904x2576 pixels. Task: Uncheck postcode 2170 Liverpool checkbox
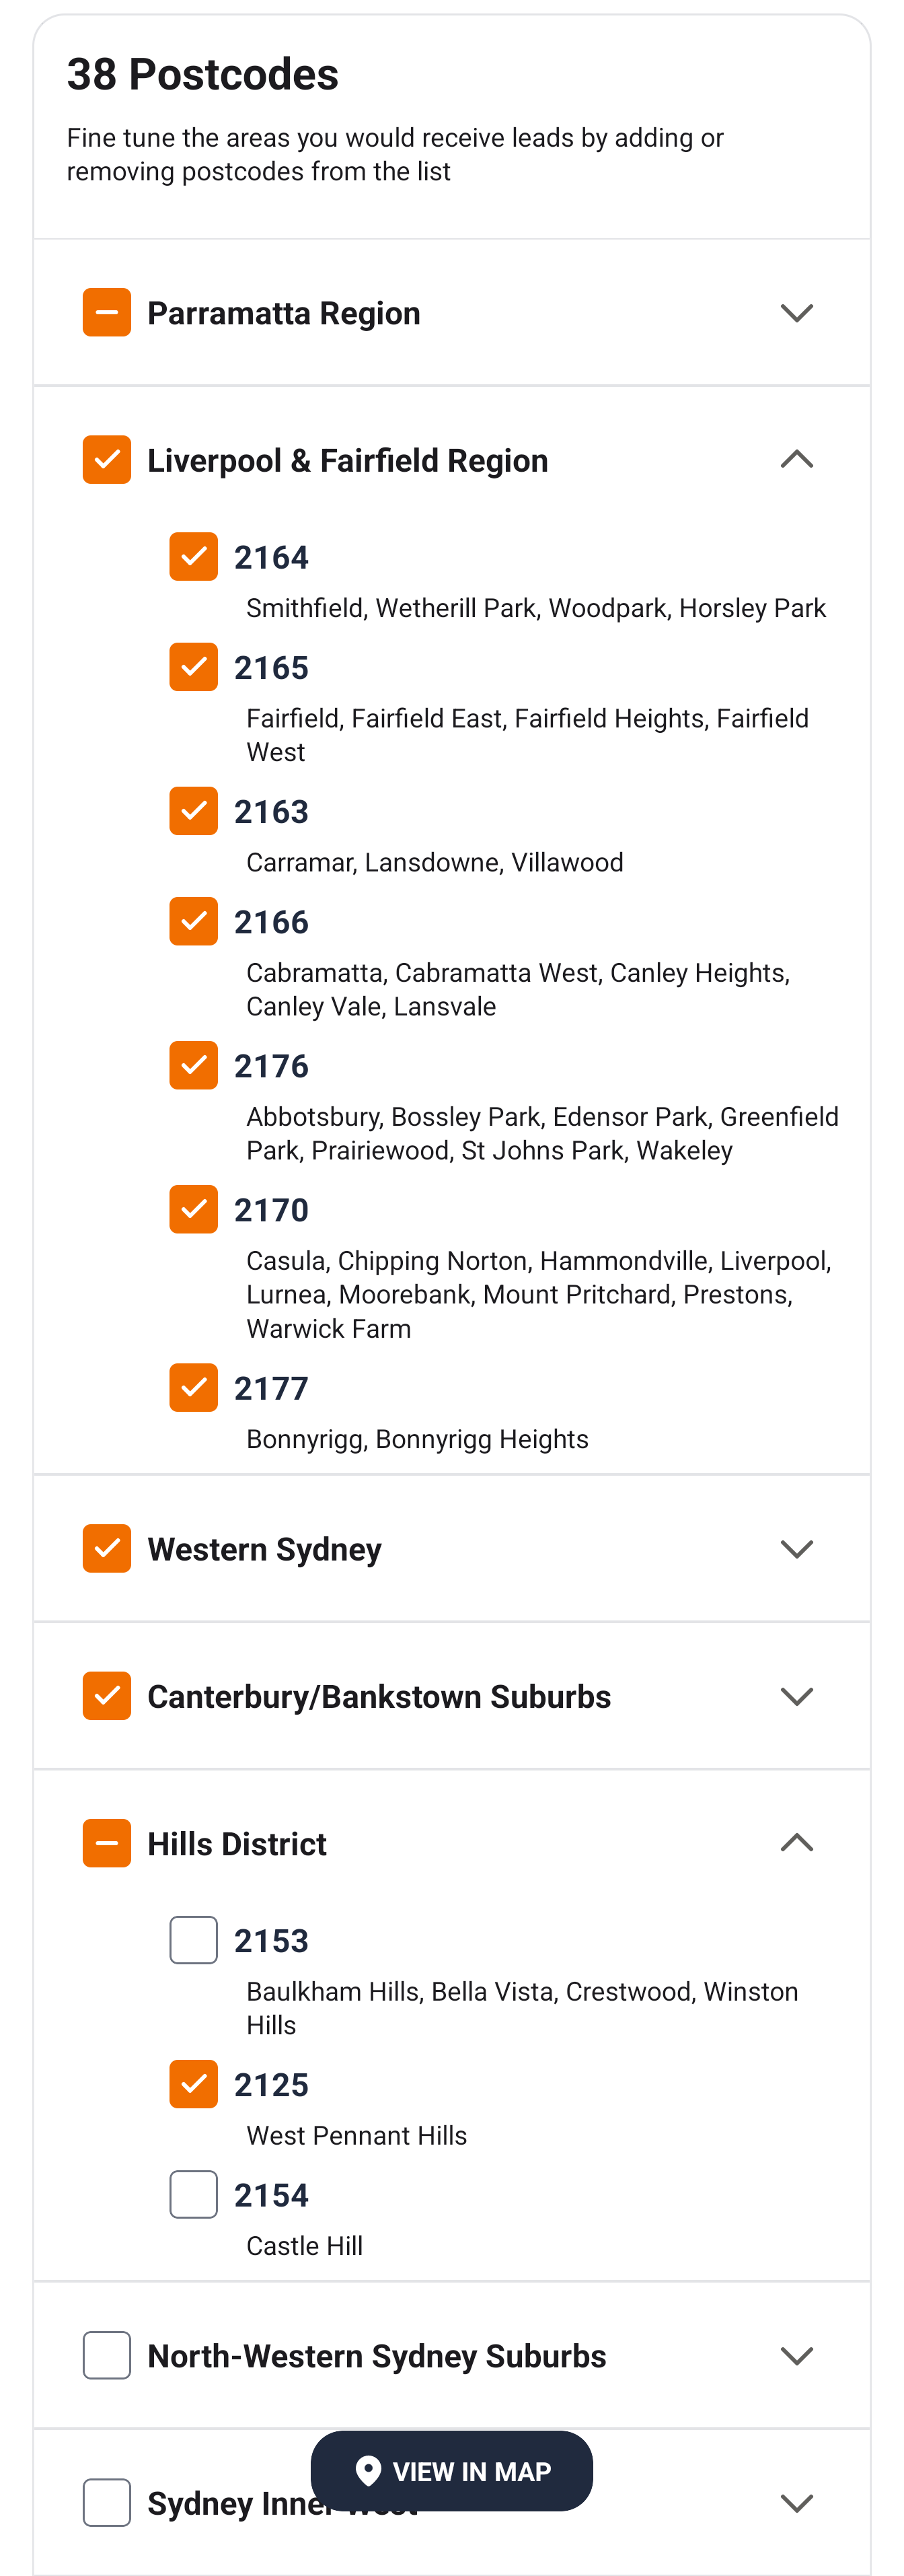194,1210
